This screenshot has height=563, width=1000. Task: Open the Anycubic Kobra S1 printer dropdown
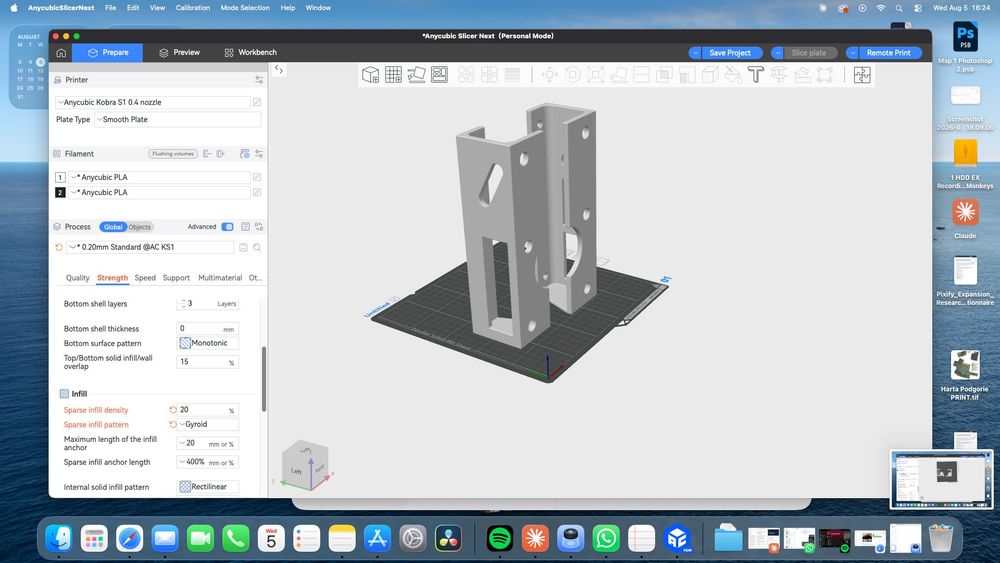click(153, 102)
